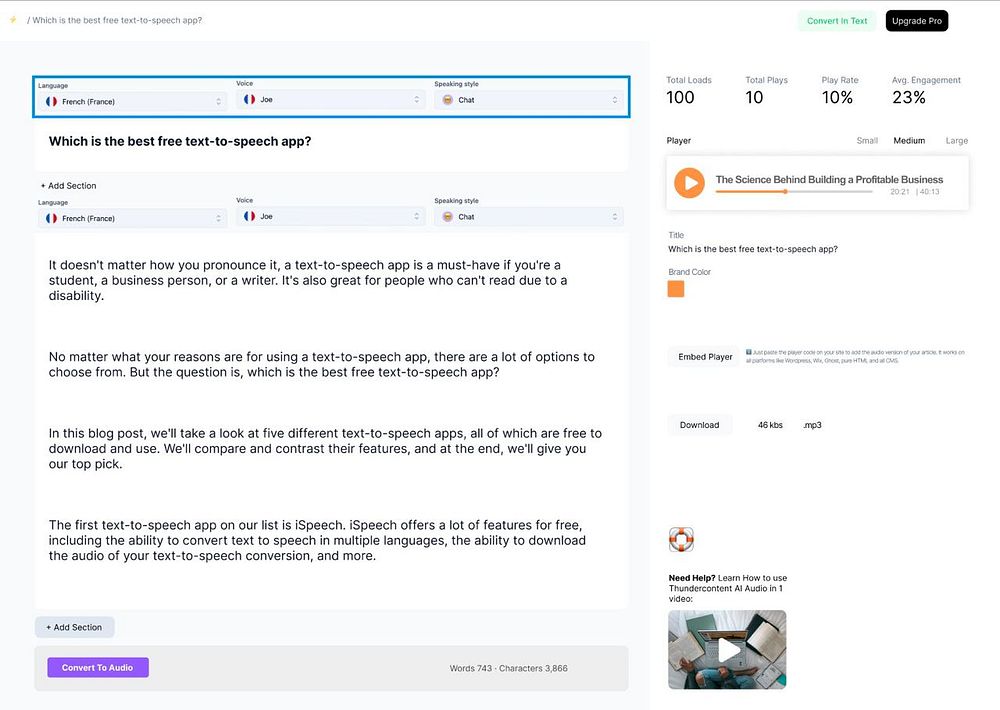
Task: Click Chat emoji icon in top Speaking style
Action: (x=447, y=100)
